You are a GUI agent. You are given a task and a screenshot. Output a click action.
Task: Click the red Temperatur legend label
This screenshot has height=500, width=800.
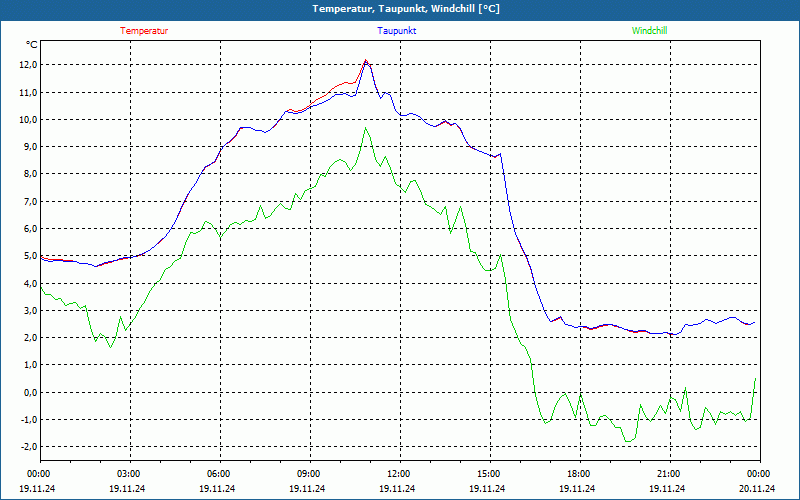144,31
